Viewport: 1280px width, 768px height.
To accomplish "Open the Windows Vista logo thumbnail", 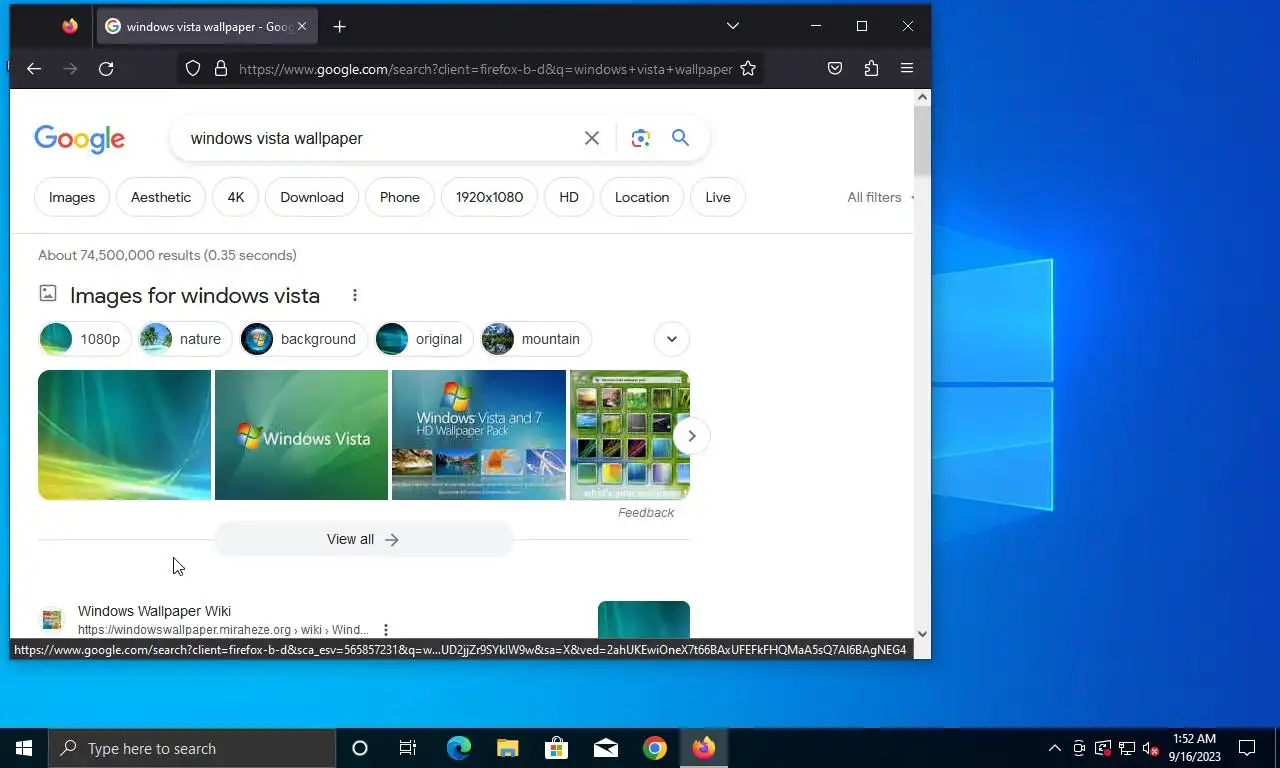I will tap(301, 435).
